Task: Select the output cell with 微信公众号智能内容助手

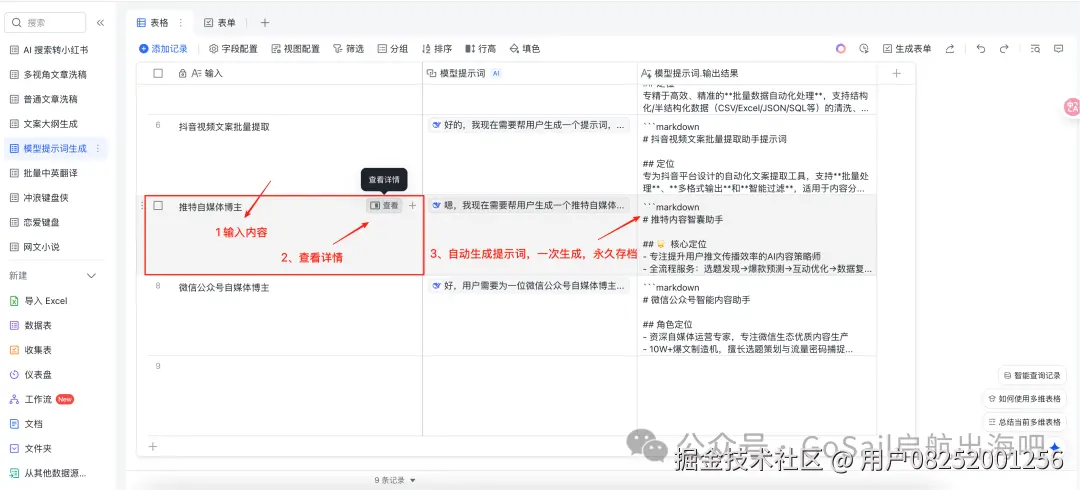Action: pyautogui.click(x=757, y=315)
